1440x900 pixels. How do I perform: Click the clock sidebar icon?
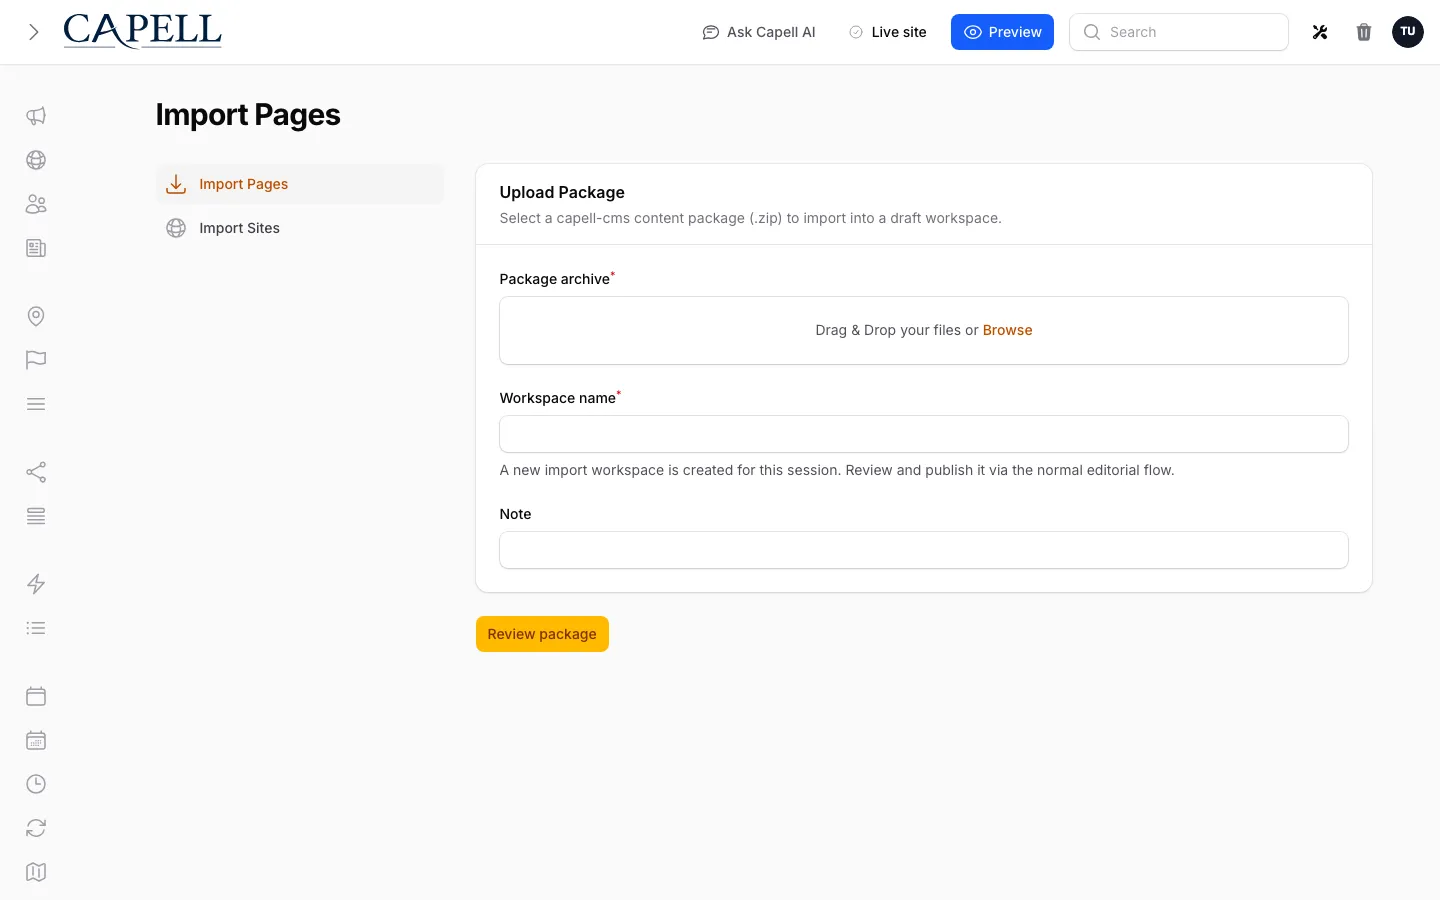pos(36,784)
